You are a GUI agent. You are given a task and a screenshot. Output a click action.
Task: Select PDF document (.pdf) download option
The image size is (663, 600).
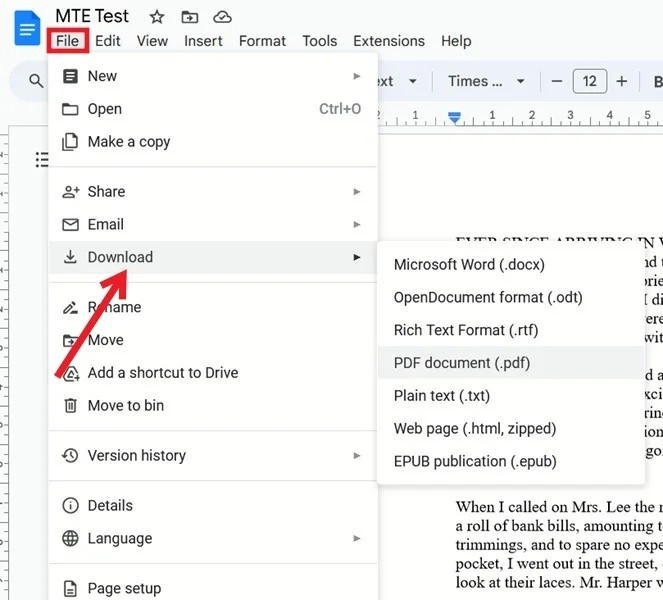pyautogui.click(x=461, y=363)
